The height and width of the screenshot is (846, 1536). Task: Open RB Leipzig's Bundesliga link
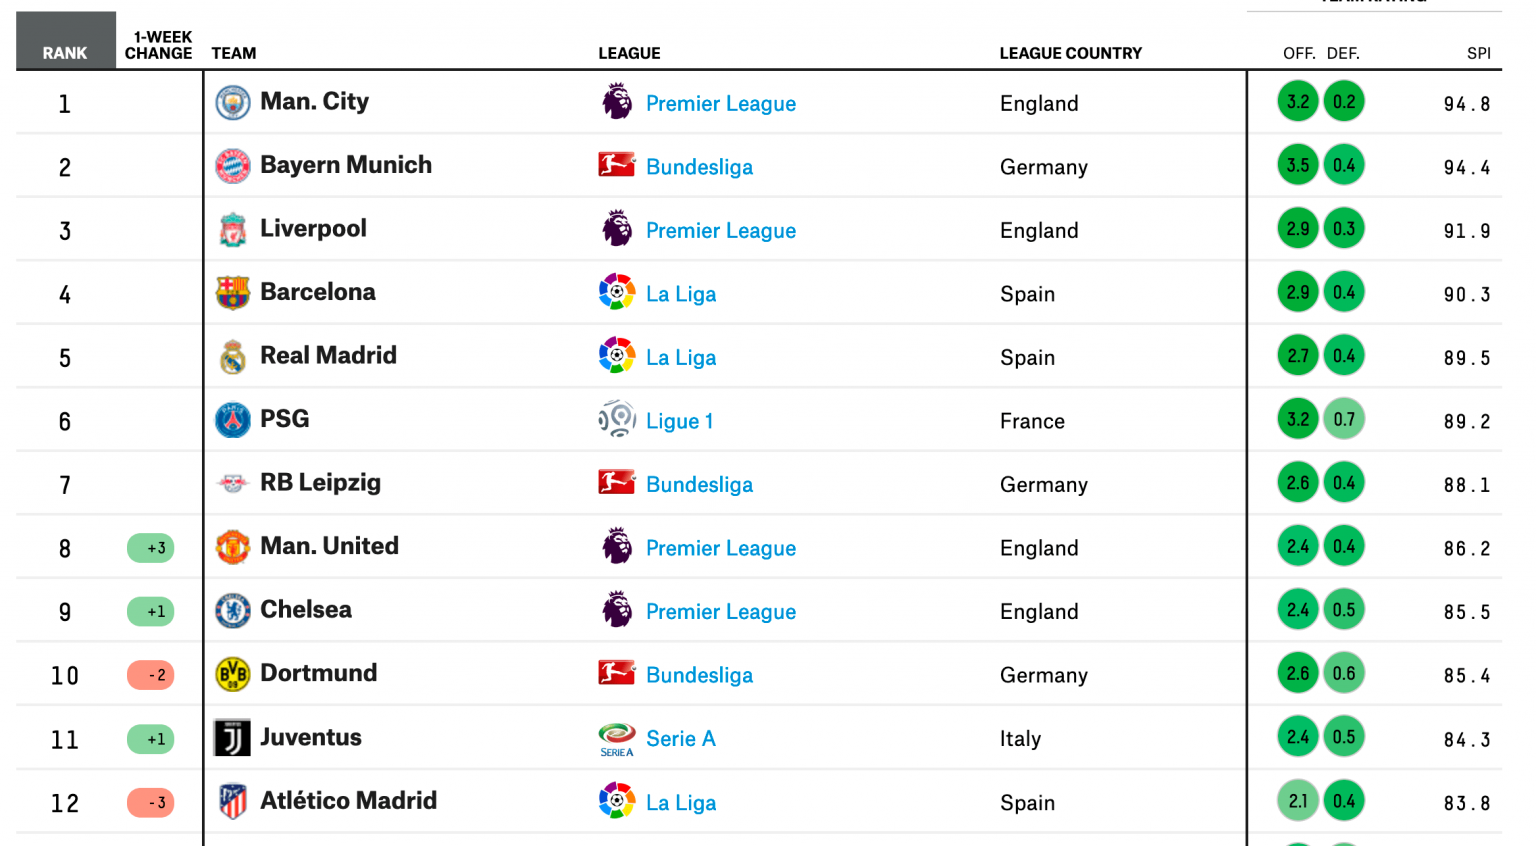[x=699, y=485]
